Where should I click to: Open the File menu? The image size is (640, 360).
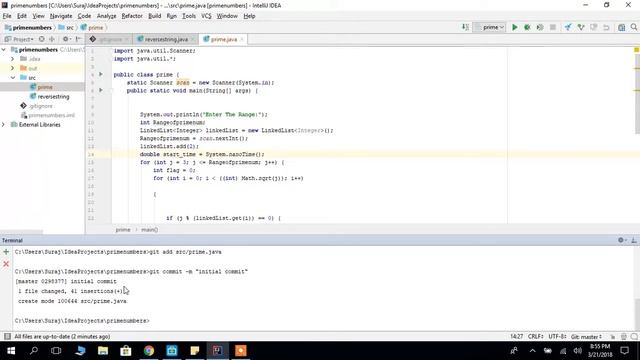point(7,16)
